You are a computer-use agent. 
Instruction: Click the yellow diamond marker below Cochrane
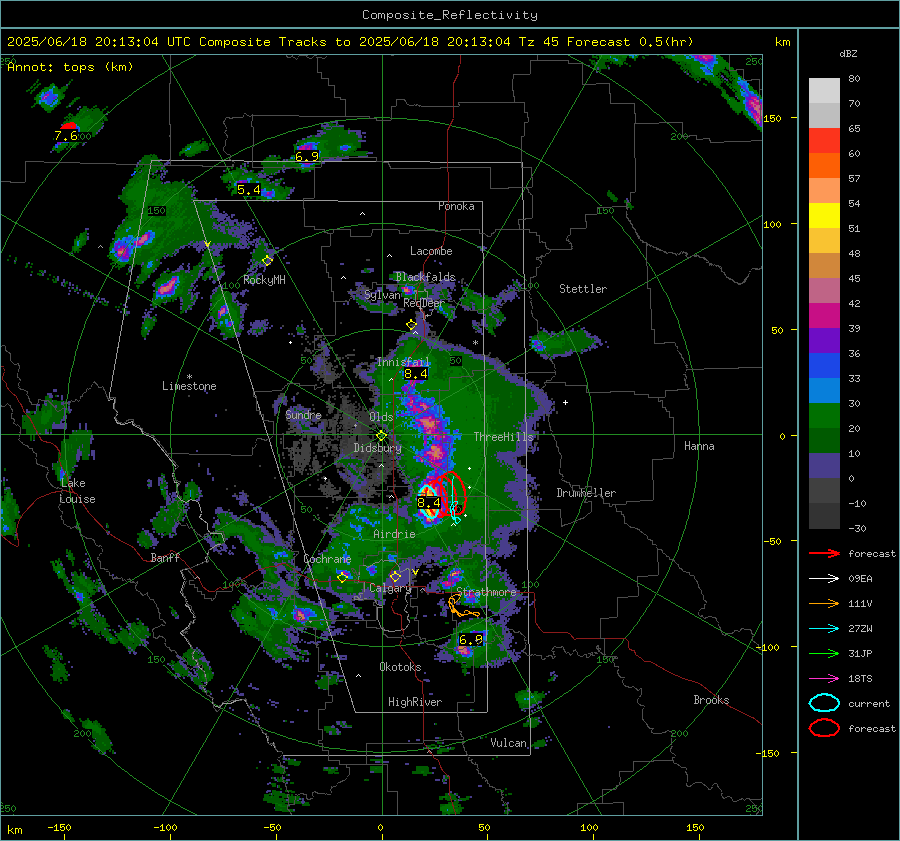coord(343,577)
